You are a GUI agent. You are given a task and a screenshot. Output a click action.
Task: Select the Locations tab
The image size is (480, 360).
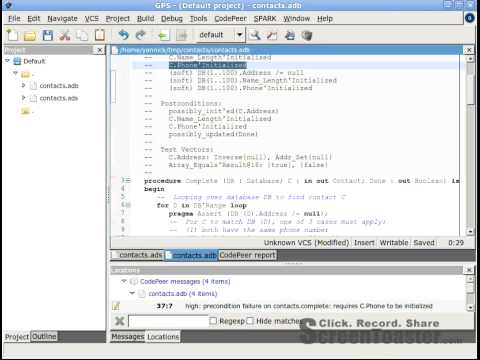(163, 337)
